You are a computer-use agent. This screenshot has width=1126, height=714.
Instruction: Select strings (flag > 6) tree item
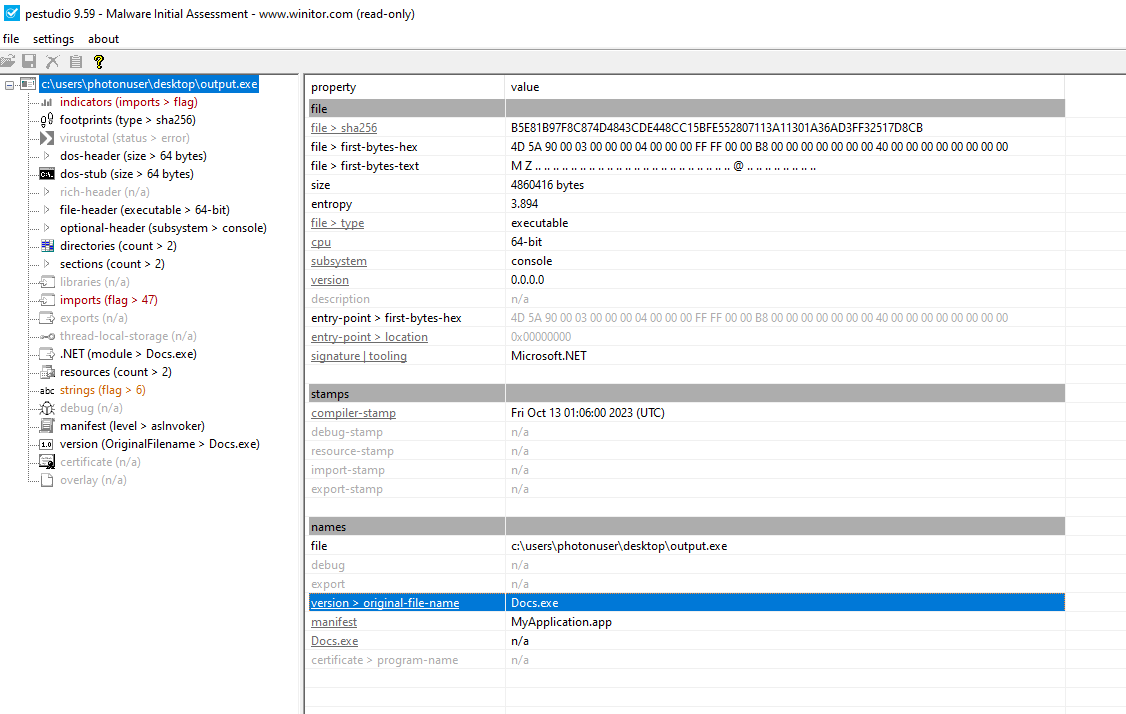coord(103,390)
